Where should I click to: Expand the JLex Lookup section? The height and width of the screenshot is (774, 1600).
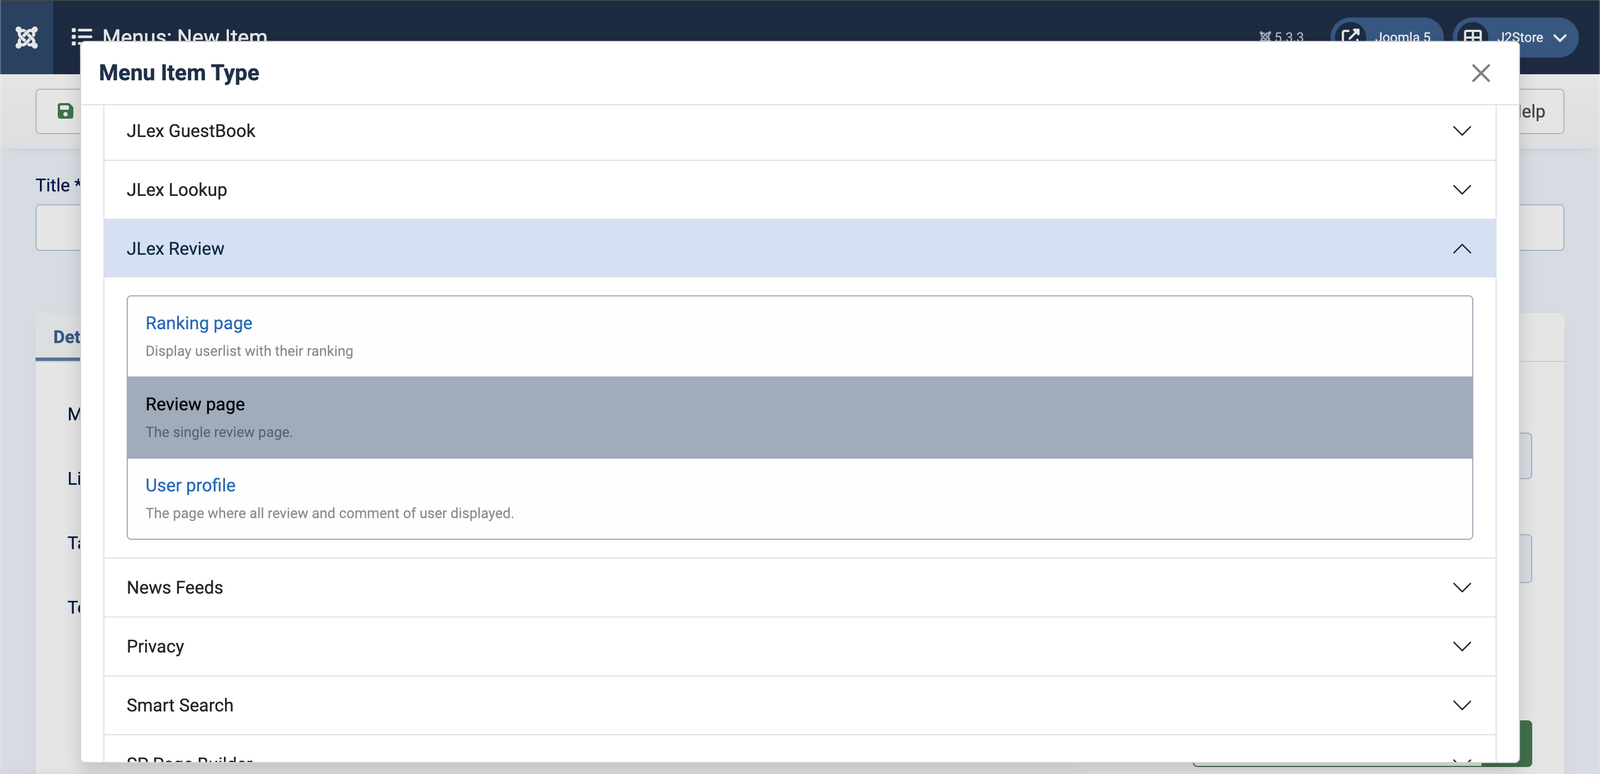(800, 190)
